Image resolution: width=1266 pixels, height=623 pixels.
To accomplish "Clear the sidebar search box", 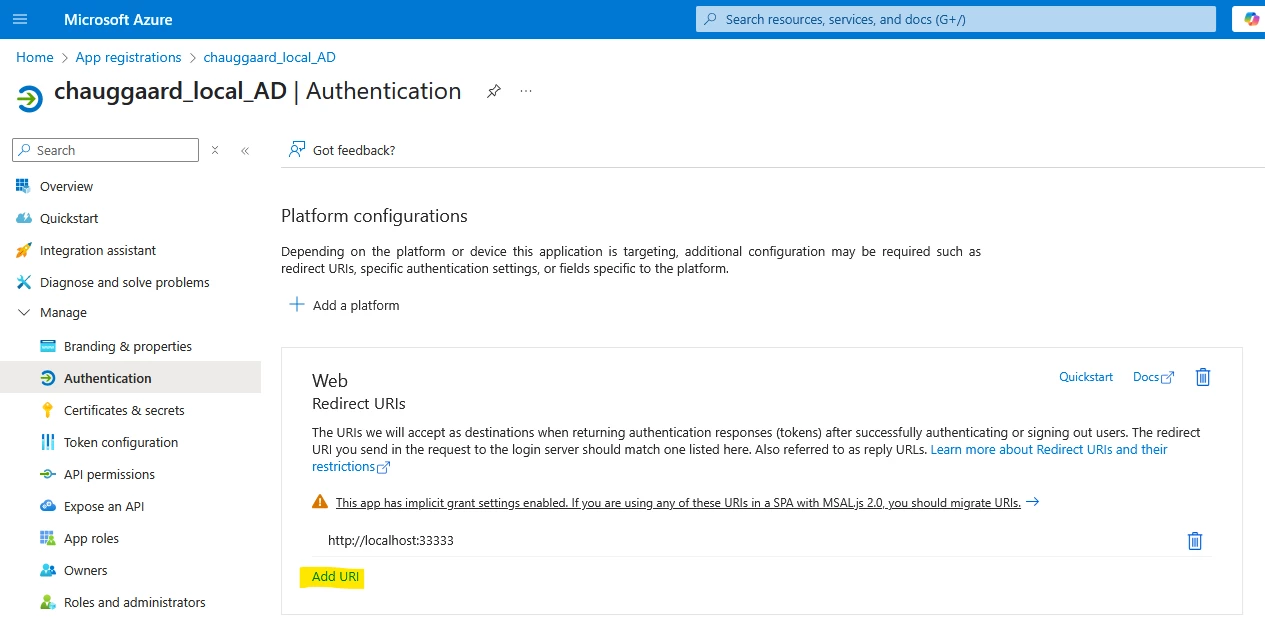I will click(214, 150).
